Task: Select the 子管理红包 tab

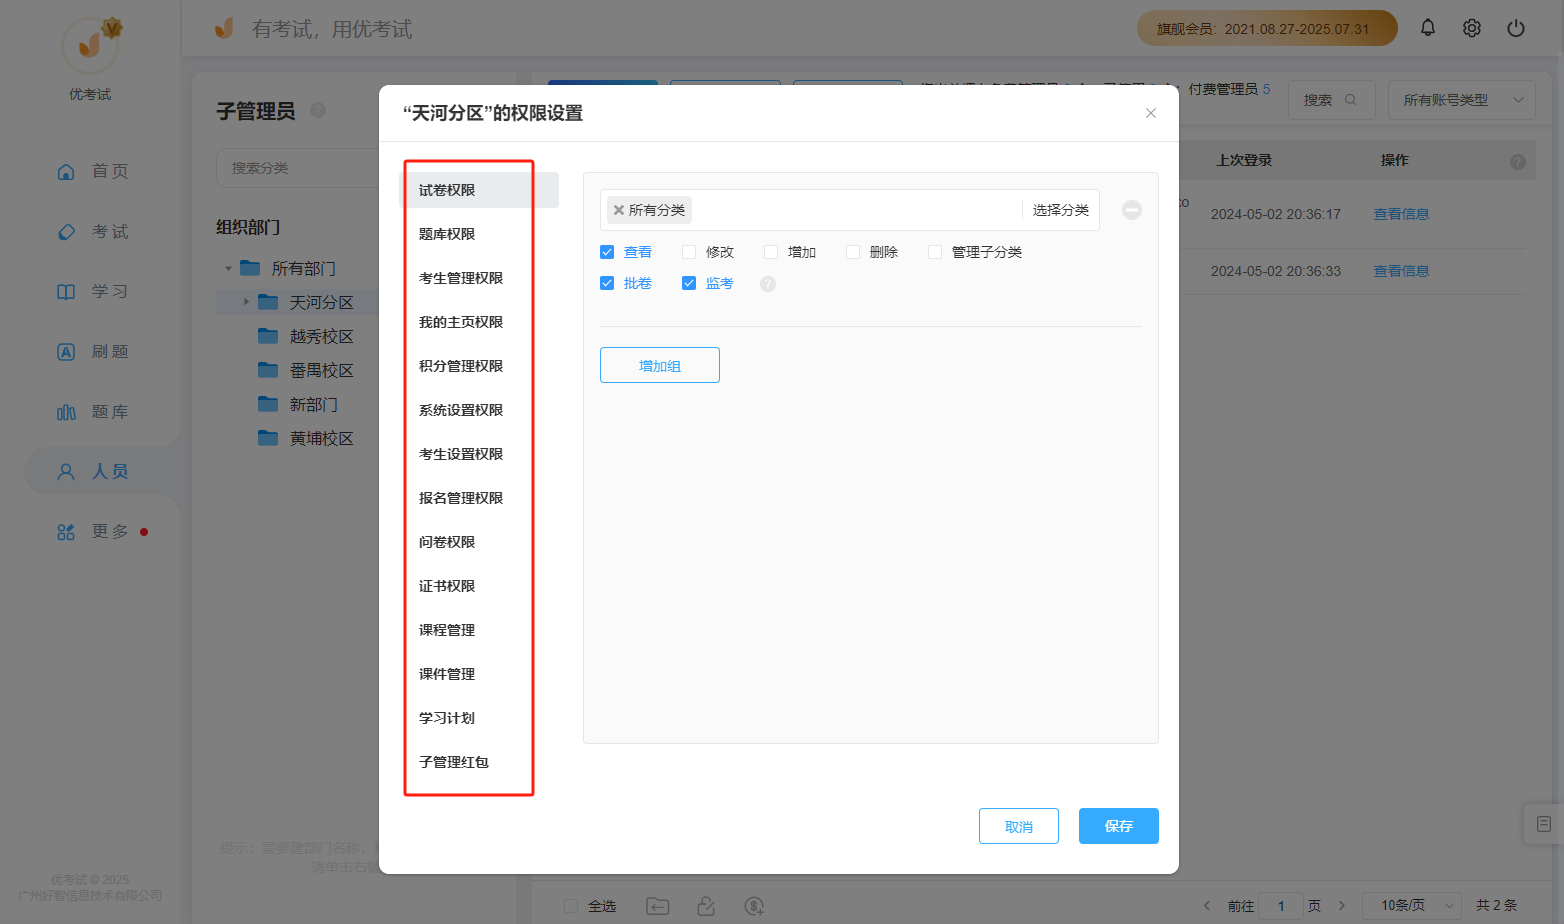Action: [x=479, y=762]
